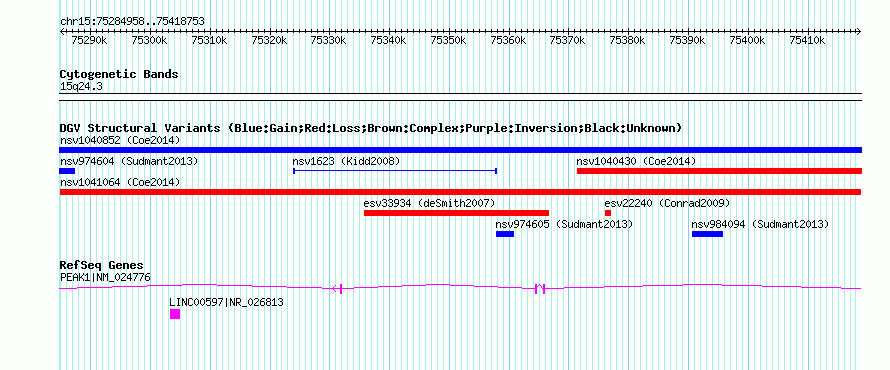Image resolution: width=890 pixels, height=370 pixels.
Task: Click the 75410k ruler tick label
Action: [808, 40]
